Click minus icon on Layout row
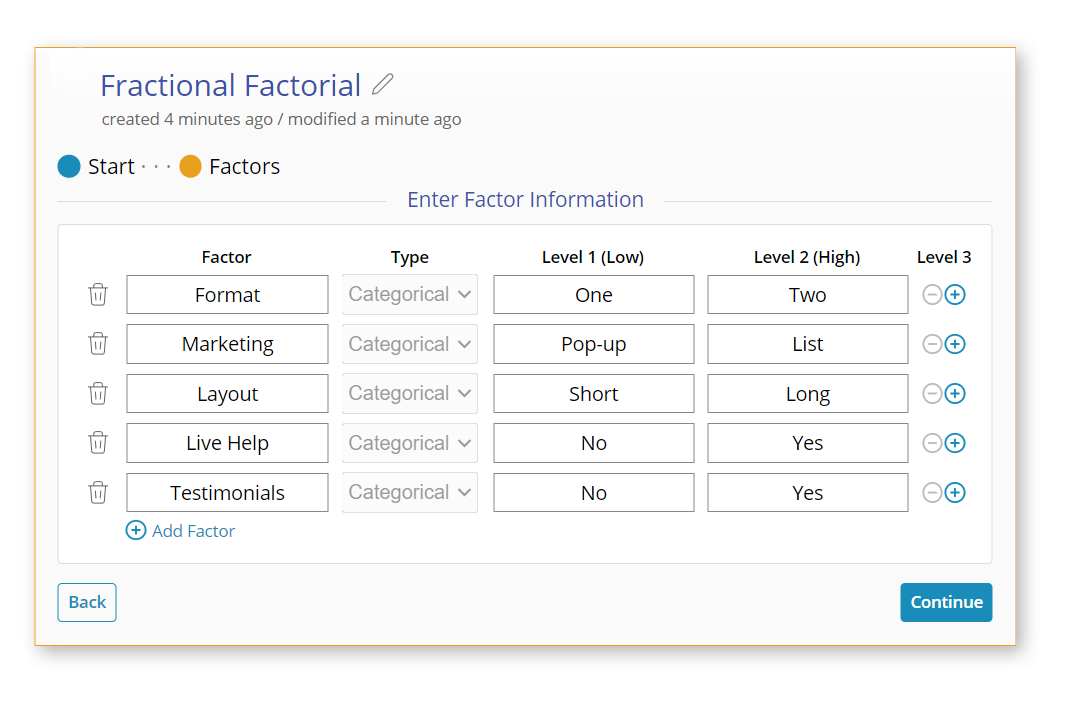This screenshot has height=701, width=1069. pos(932,394)
